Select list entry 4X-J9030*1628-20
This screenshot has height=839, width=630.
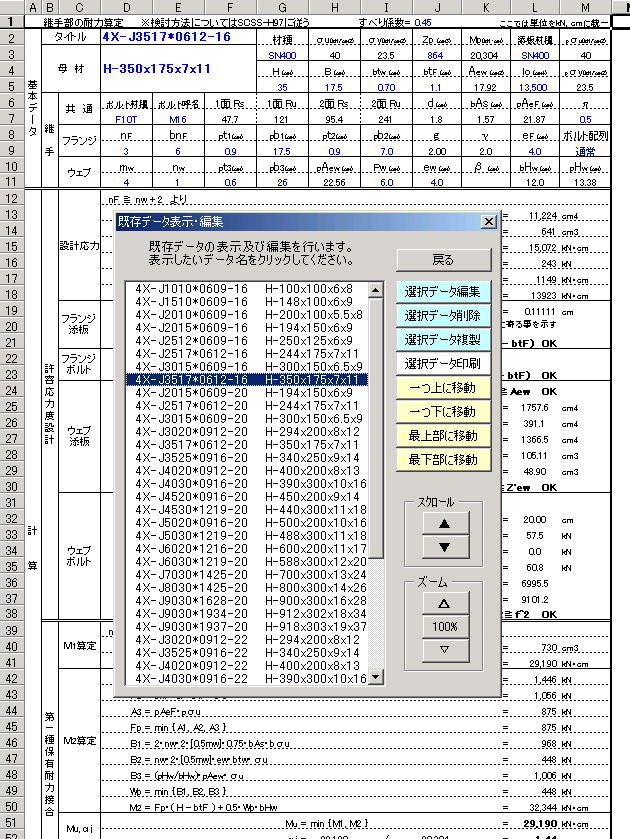(247, 601)
